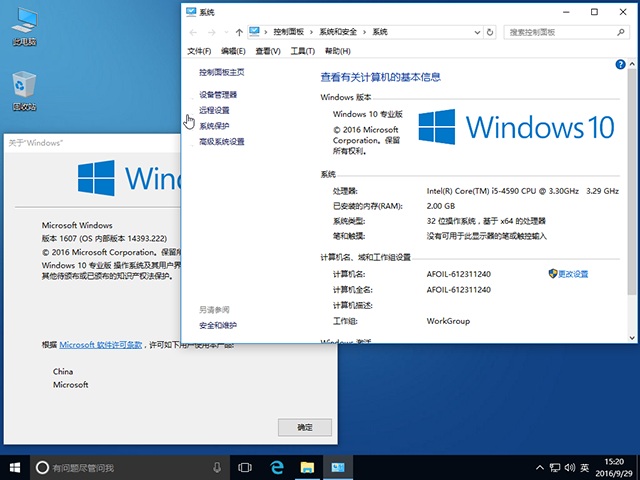This screenshot has width=640, height=480.
Task: Click the Windows Start button
Action: pos(15,467)
